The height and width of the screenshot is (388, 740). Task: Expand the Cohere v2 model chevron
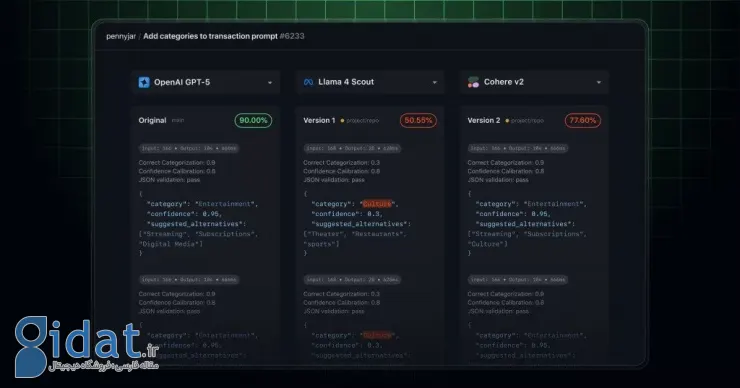(599, 83)
